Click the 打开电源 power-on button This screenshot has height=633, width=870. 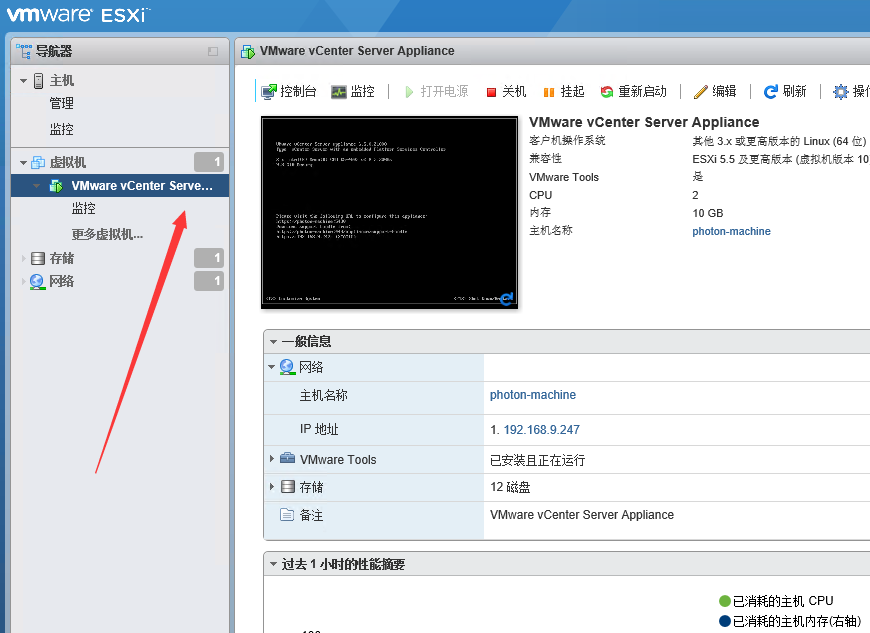(x=437, y=91)
